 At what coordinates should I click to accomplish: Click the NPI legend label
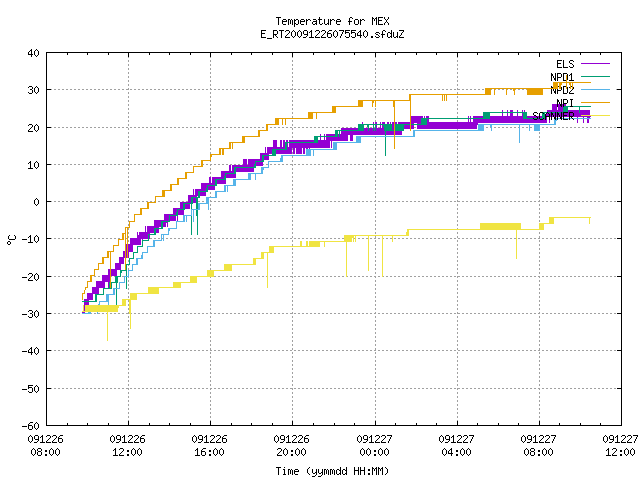click(x=565, y=103)
